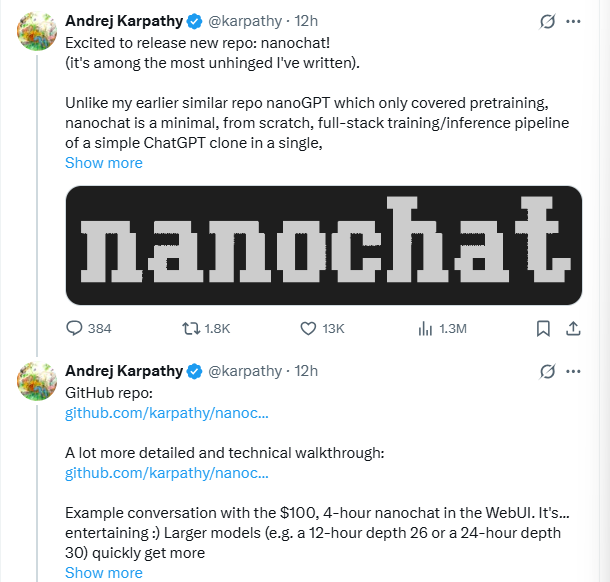610x582 pixels.
Task: Bookmark the nanochat release tweet
Action: [x=543, y=328]
